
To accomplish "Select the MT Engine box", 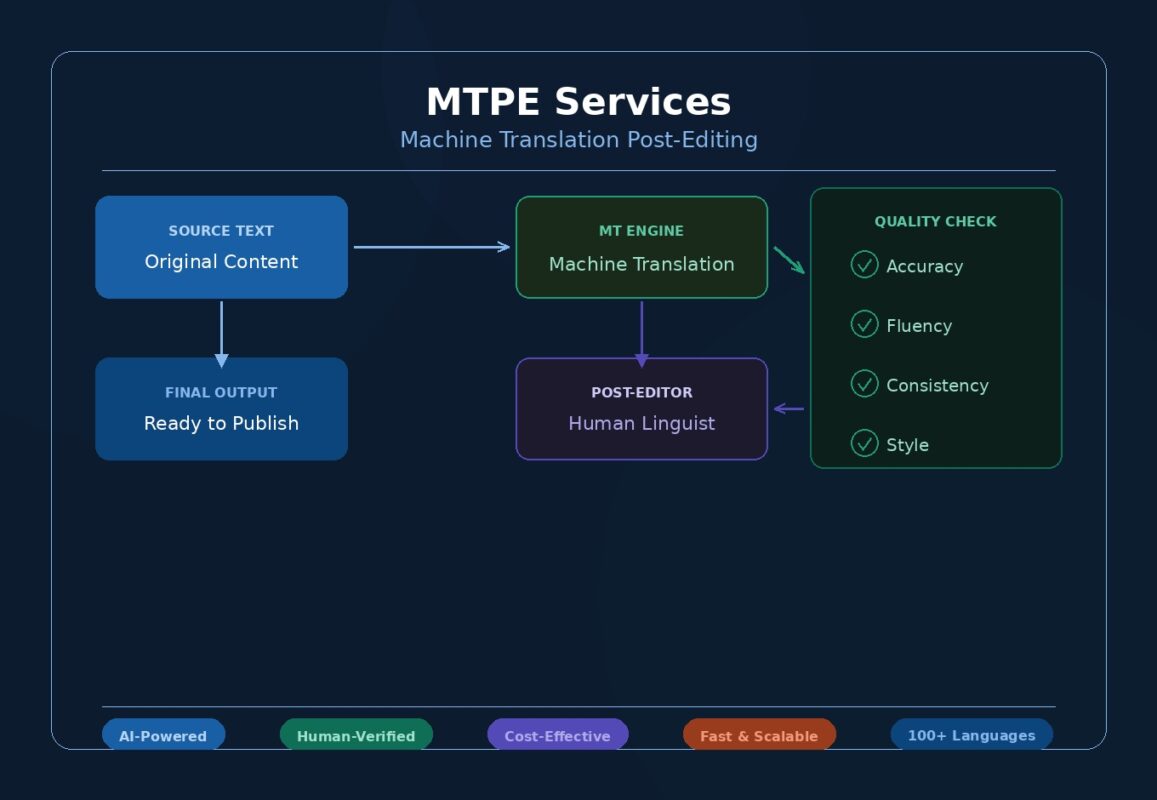I will pos(641,247).
